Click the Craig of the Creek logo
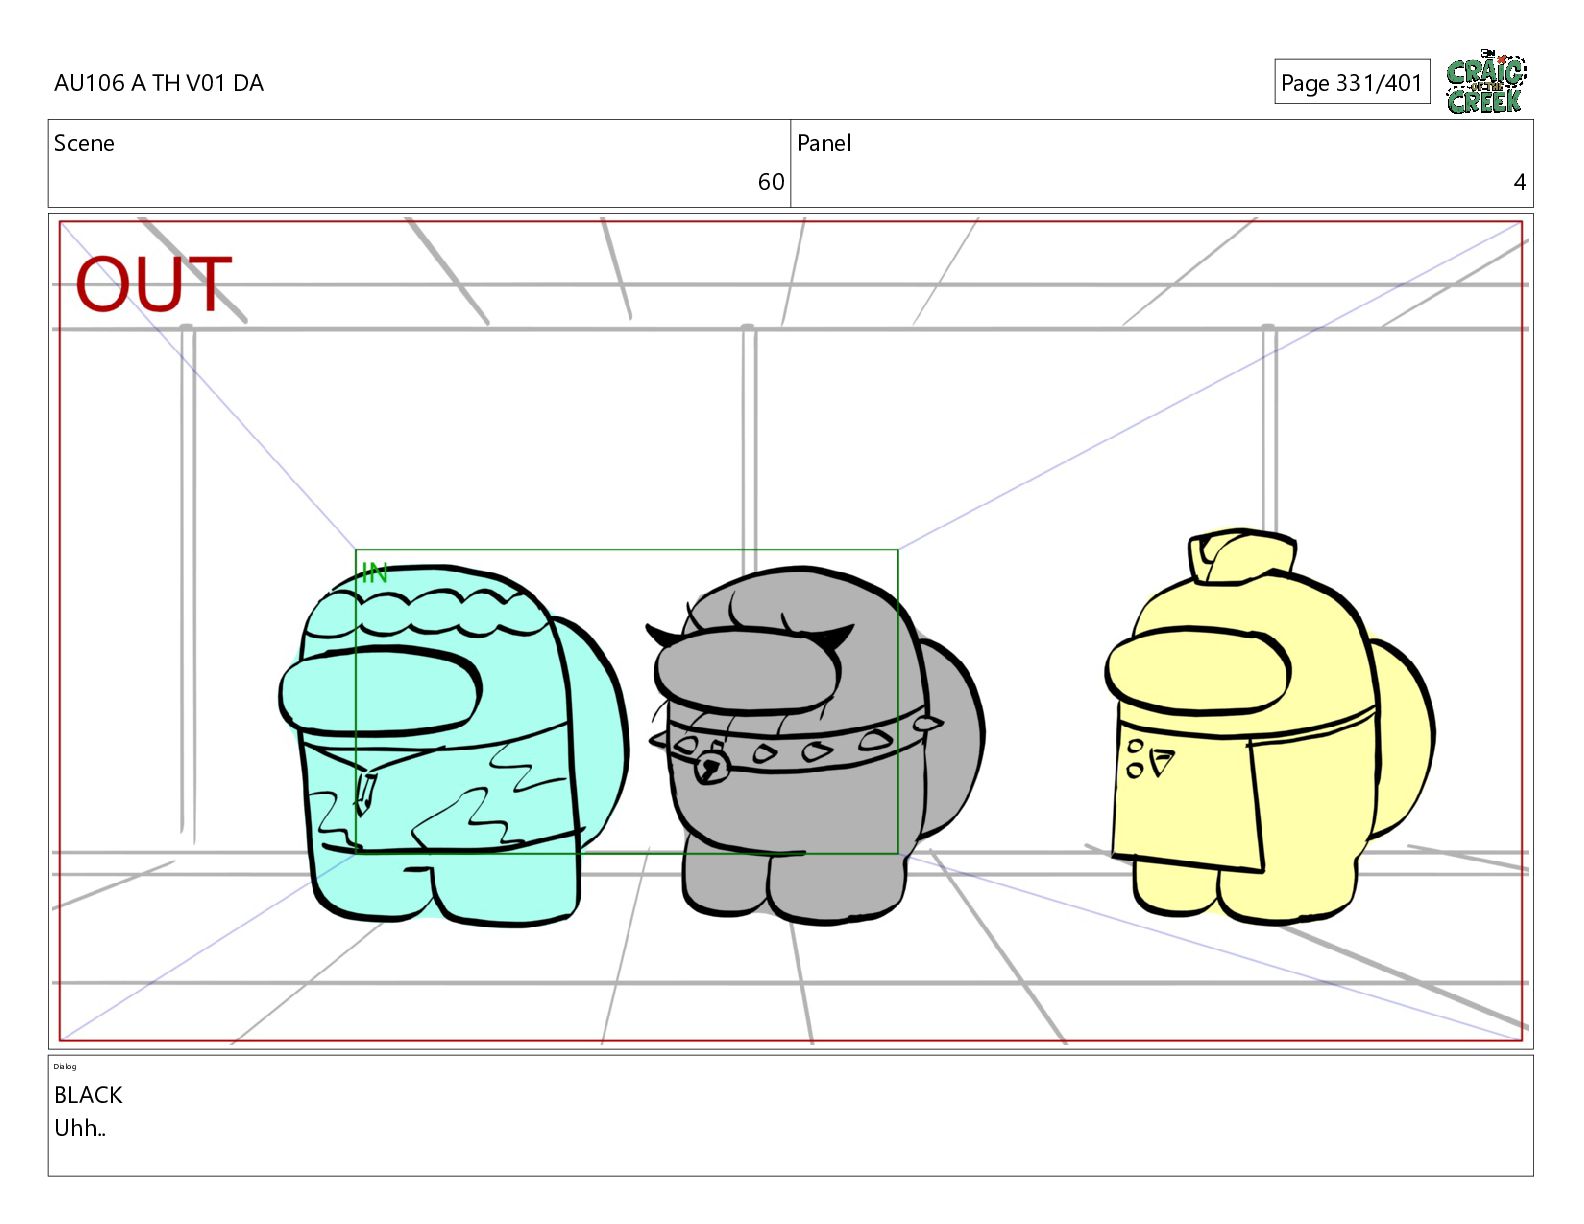1584x1224 pixels. pos(1486,82)
